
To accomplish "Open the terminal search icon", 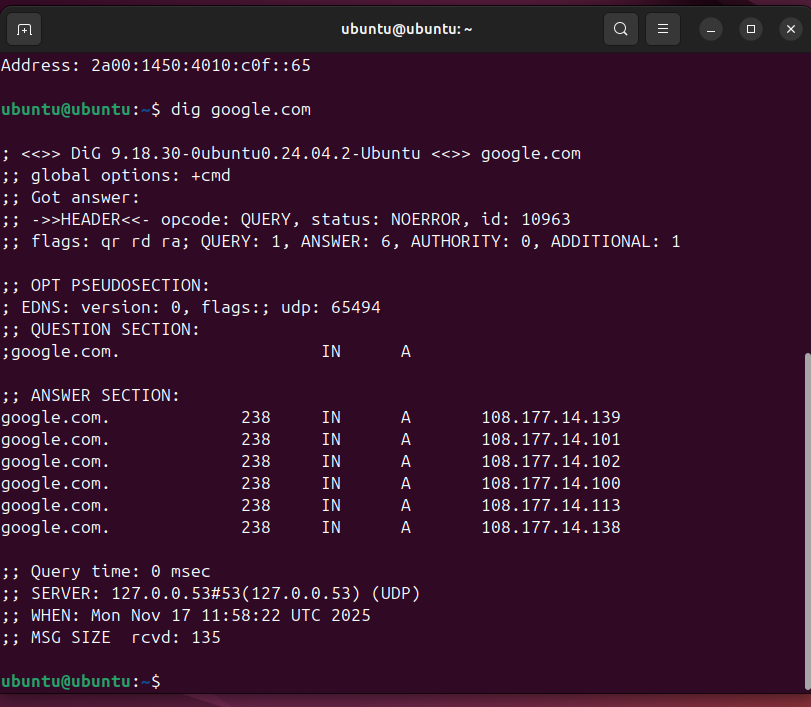I will pos(621,29).
